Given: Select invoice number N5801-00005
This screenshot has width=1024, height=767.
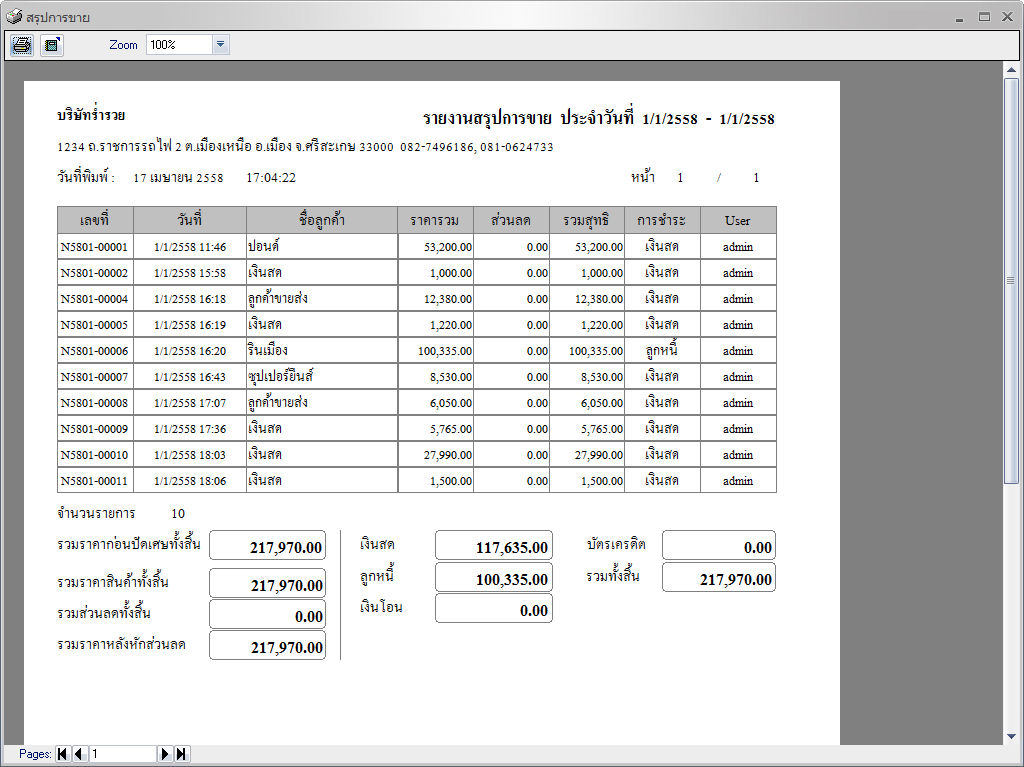Looking at the screenshot, I should [95, 325].
